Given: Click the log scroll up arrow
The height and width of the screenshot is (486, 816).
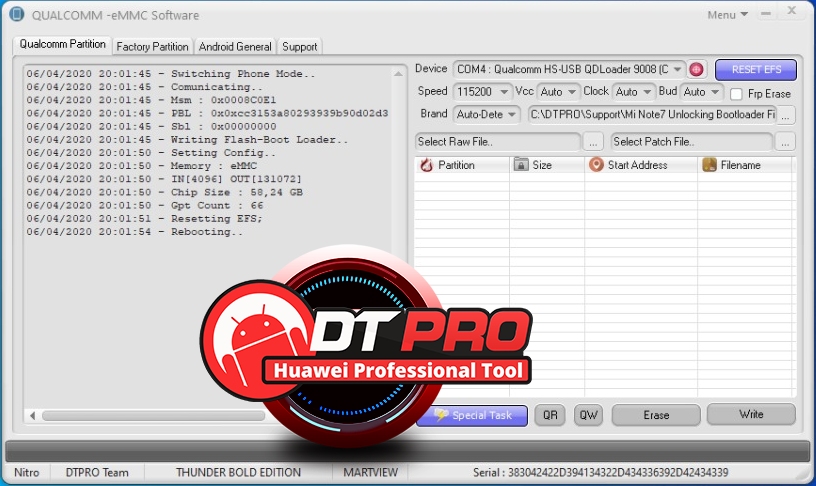Looking at the screenshot, I should click(398, 74).
